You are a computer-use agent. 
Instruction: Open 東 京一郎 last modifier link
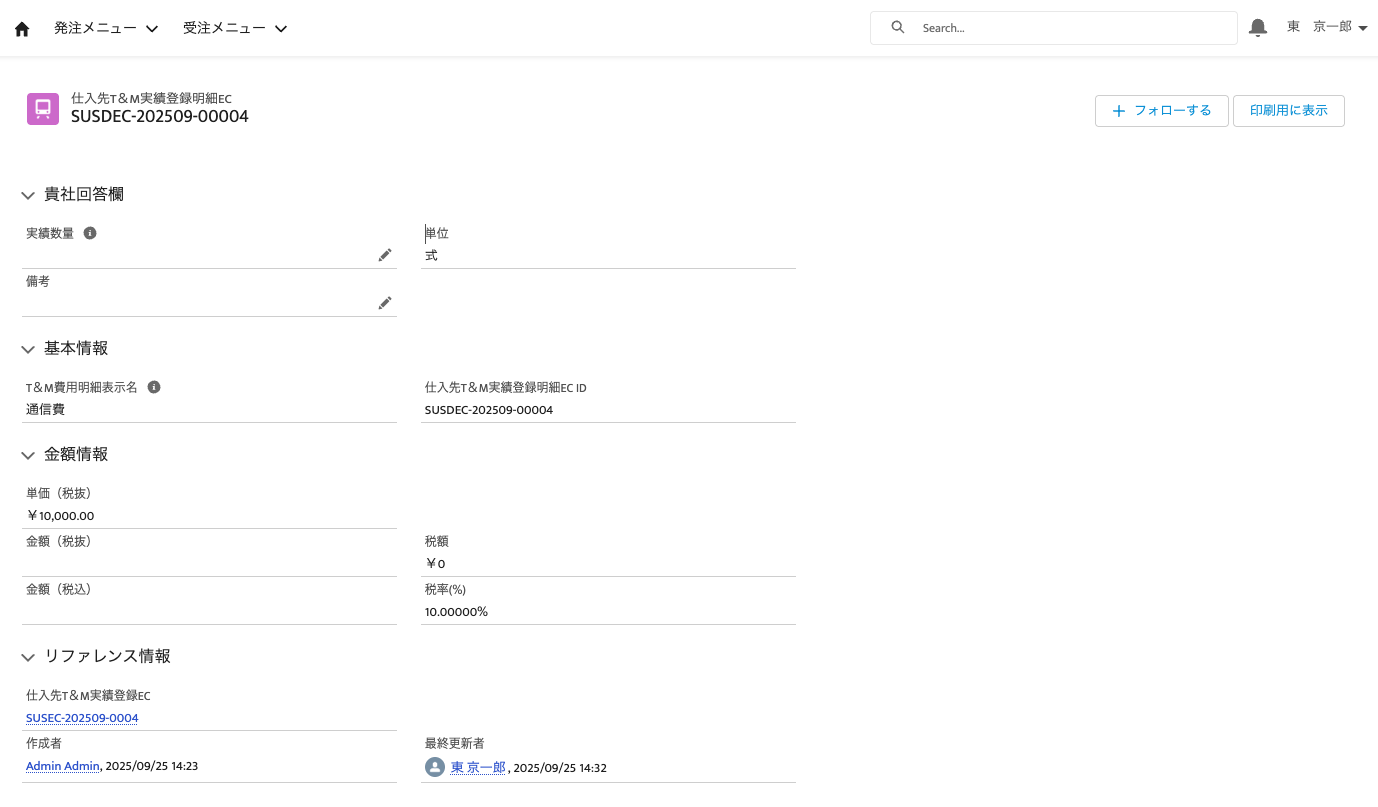click(x=478, y=767)
